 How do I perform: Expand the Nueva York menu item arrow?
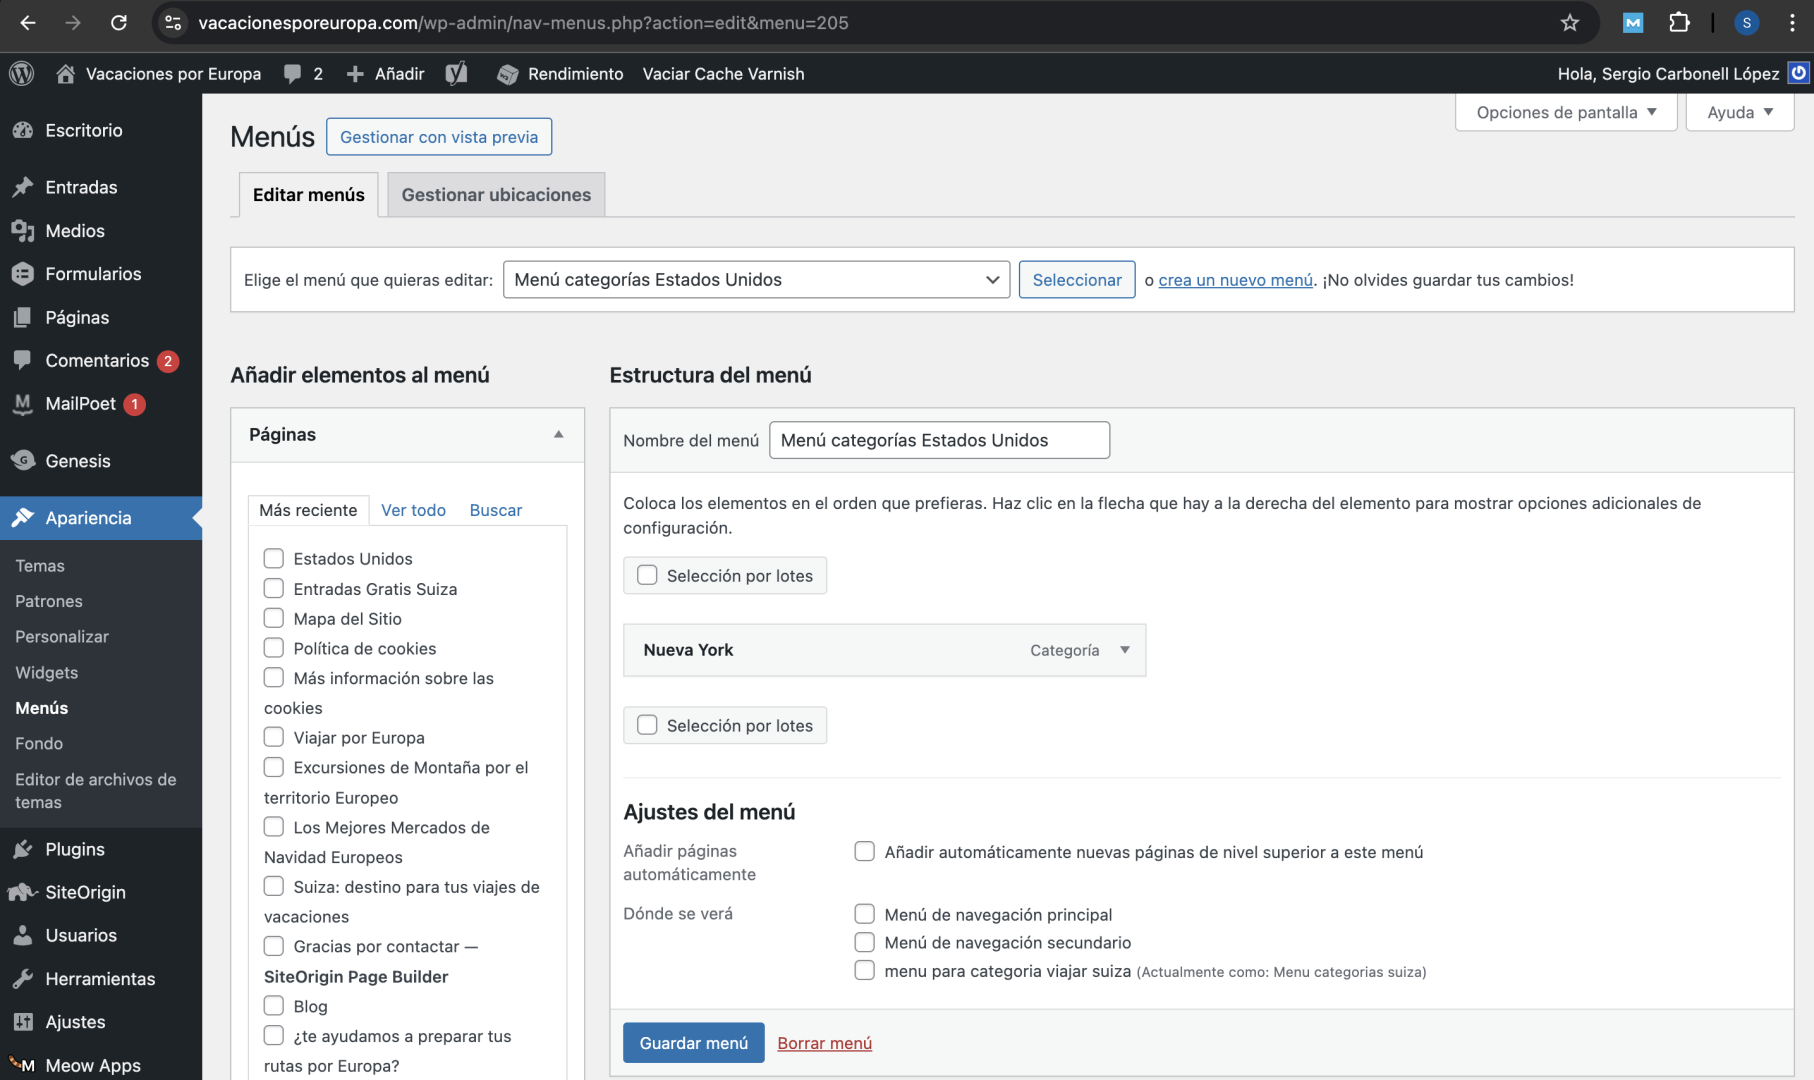click(x=1125, y=650)
